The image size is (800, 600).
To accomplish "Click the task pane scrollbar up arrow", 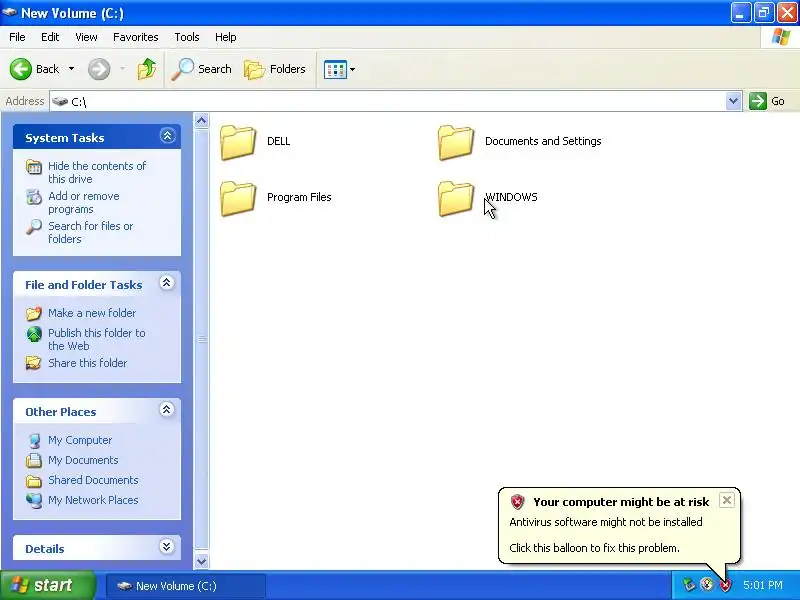I will click(202, 120).
